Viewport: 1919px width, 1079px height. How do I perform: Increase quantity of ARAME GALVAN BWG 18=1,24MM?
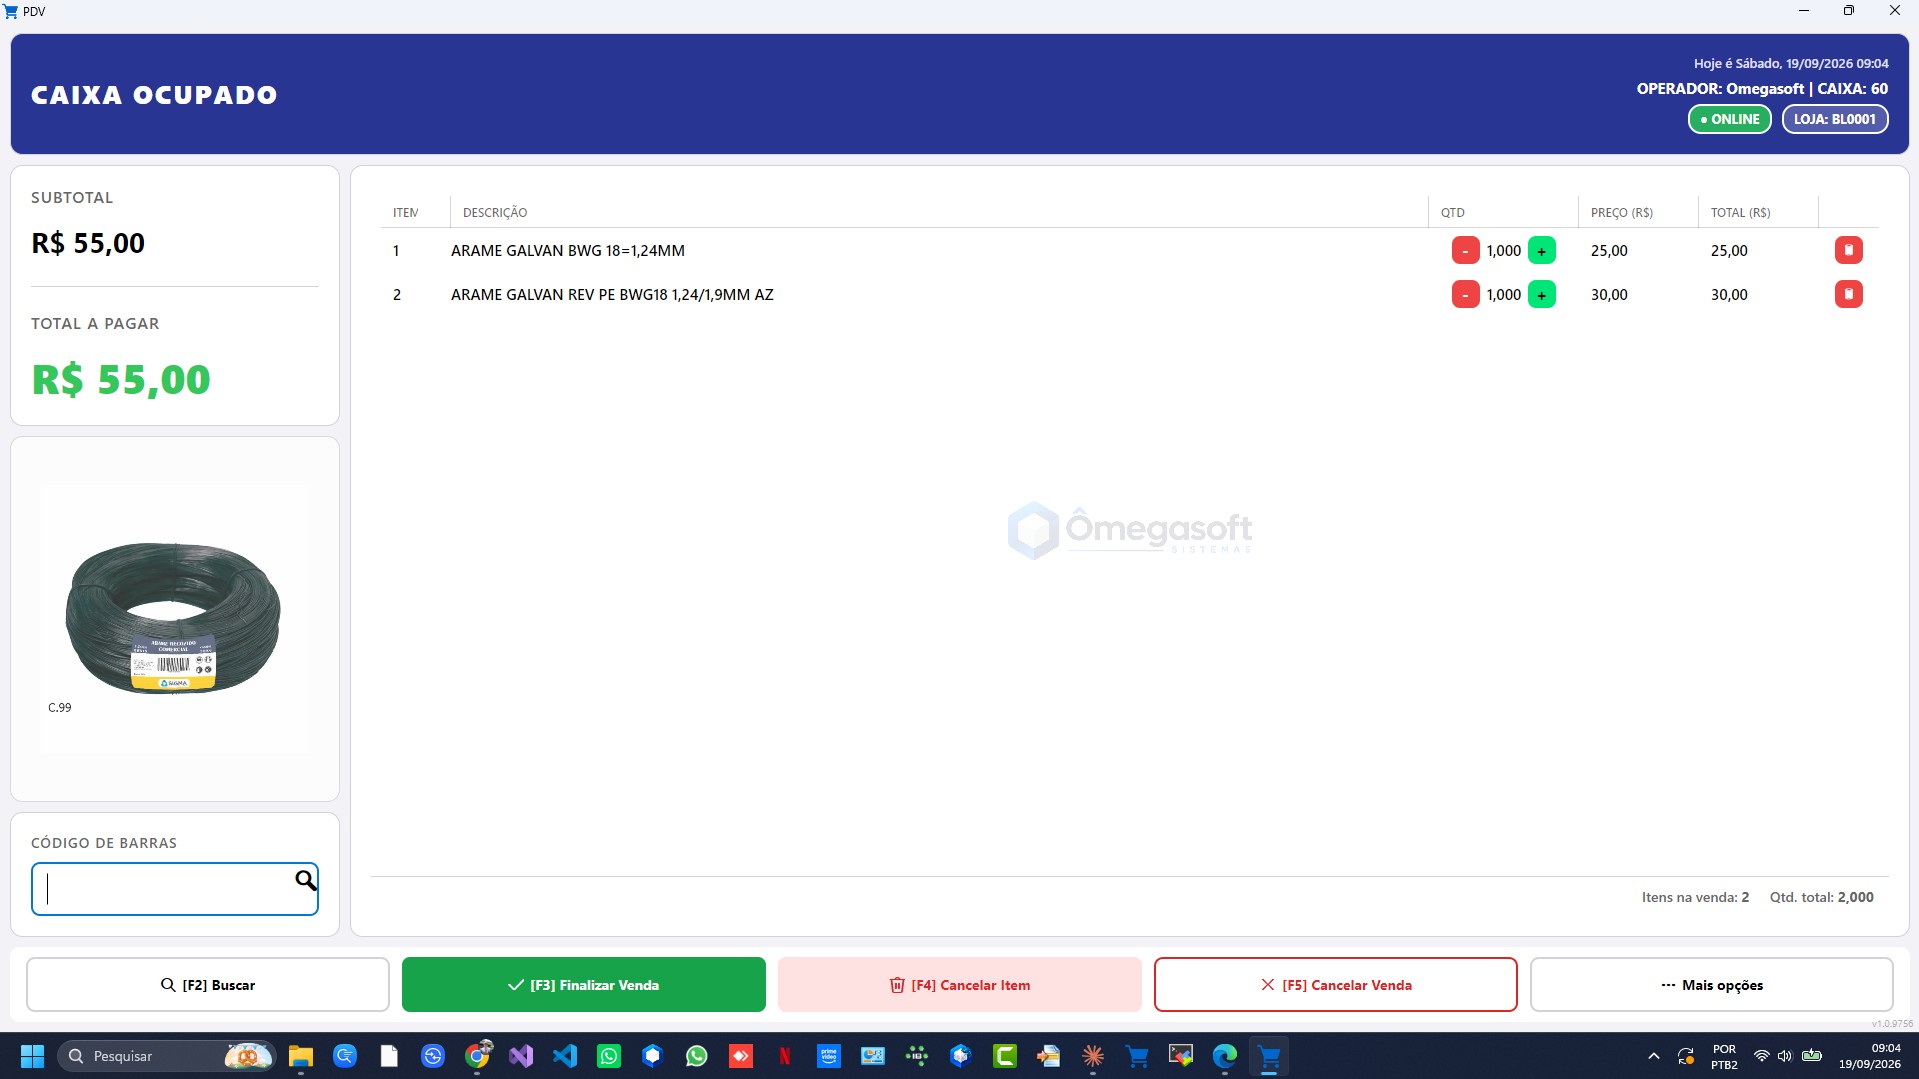tap(1541, 250)
